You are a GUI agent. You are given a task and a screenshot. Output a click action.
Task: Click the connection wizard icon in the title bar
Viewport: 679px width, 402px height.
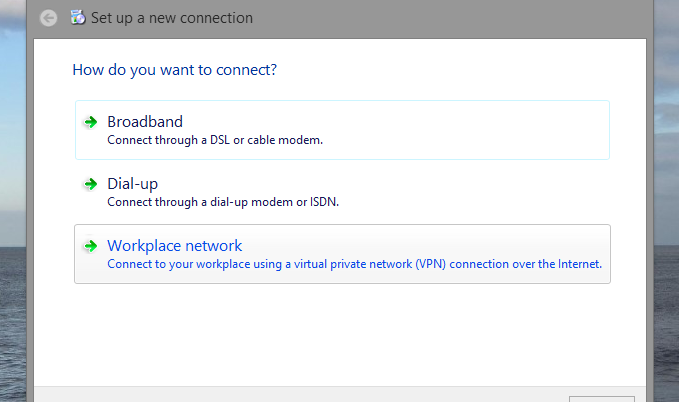(78, 18)
